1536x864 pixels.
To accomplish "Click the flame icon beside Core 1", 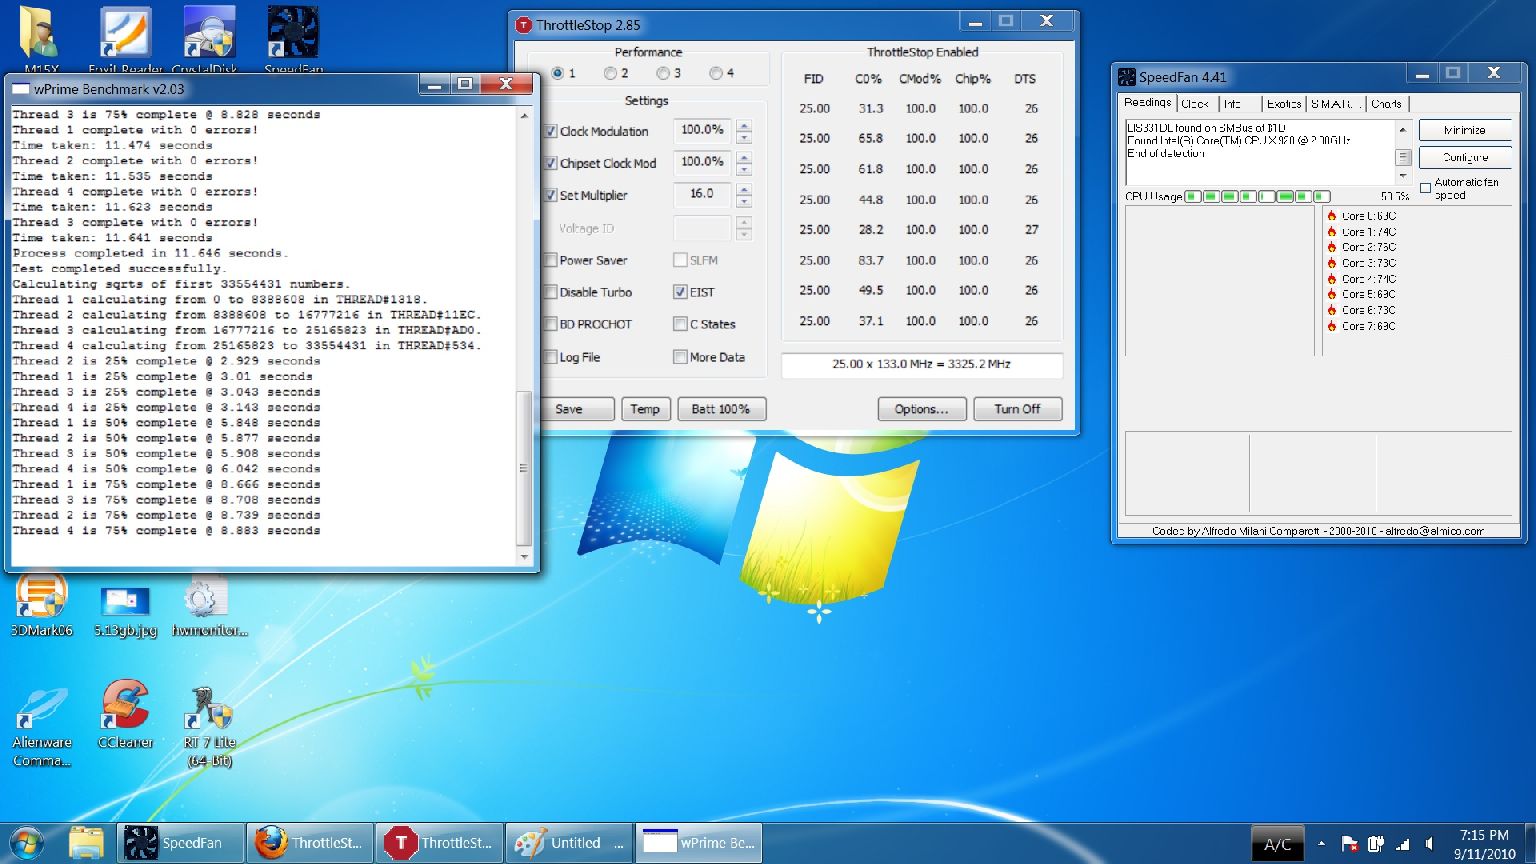I will [x=1332, y=232].
